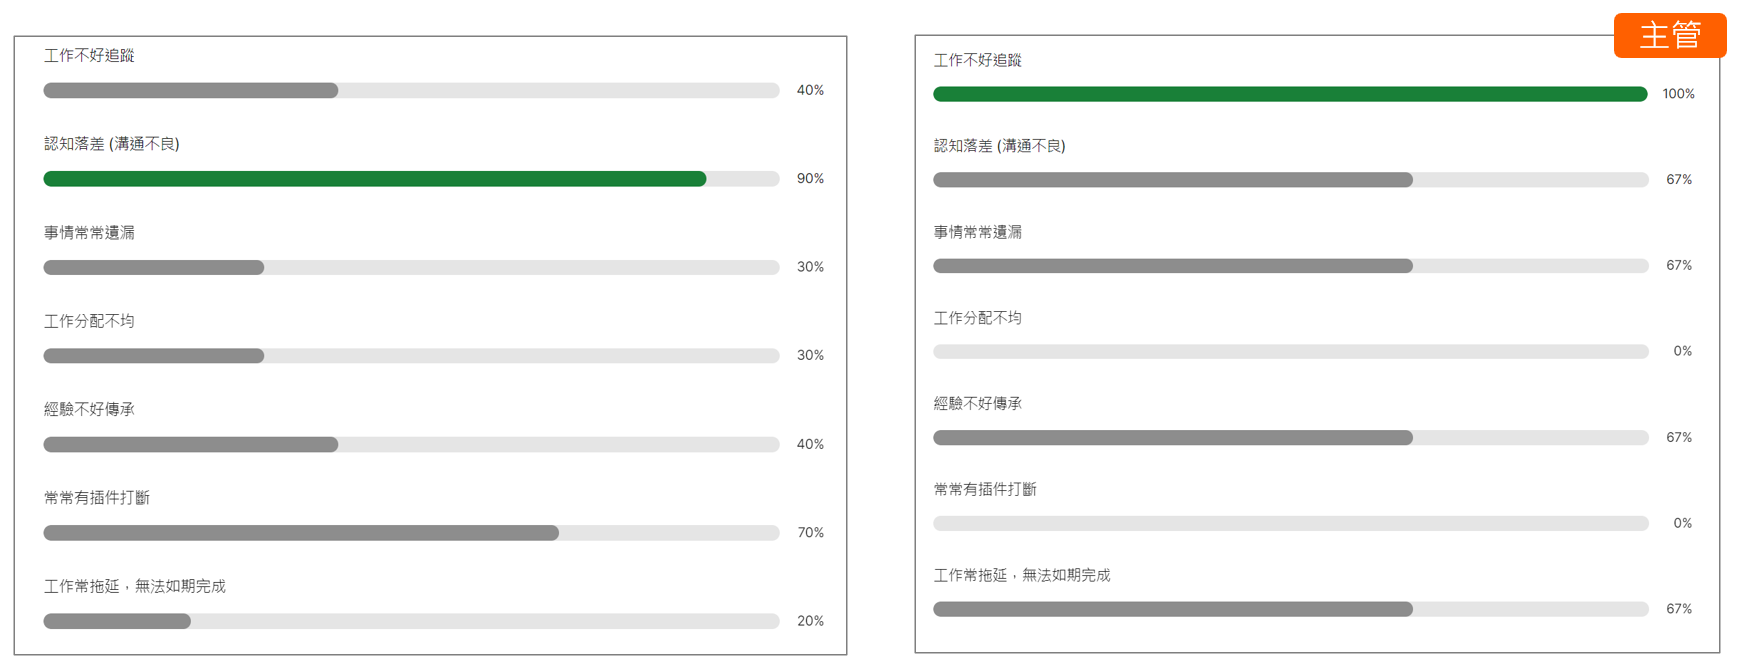Click the 工作常拖延，無法如期完成 label in 主管 panel
This screenshot has width=1737, height=665.
(1021, 576)
